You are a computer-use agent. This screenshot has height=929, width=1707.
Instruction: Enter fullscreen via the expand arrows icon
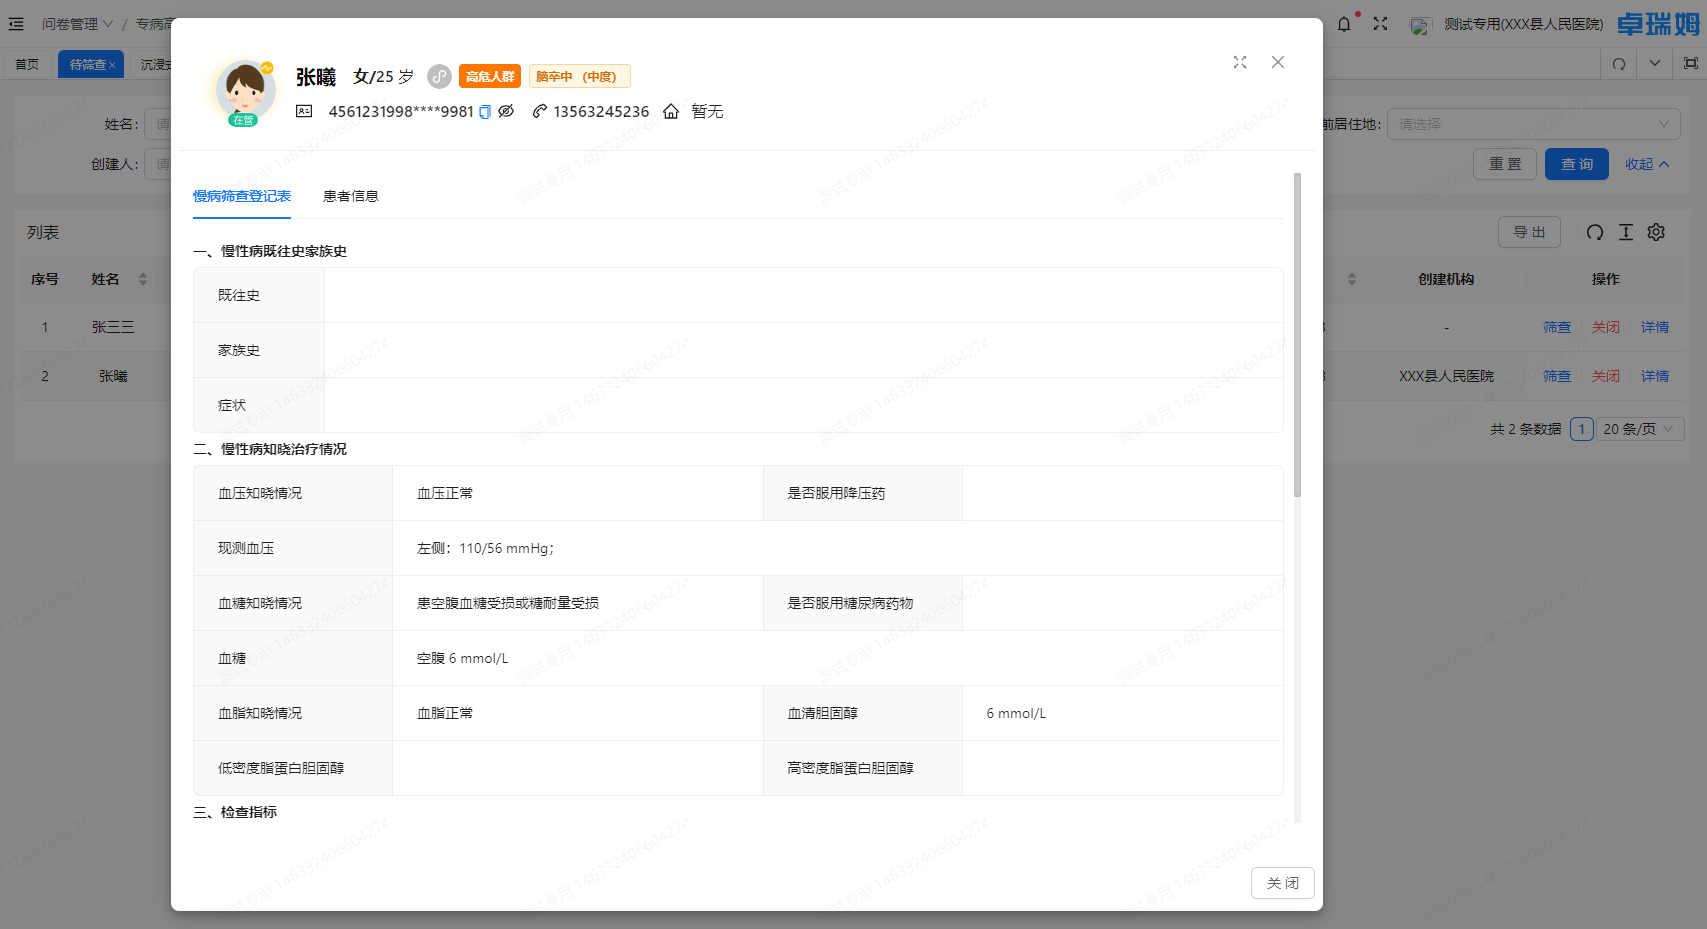(x=1381, y=22)
